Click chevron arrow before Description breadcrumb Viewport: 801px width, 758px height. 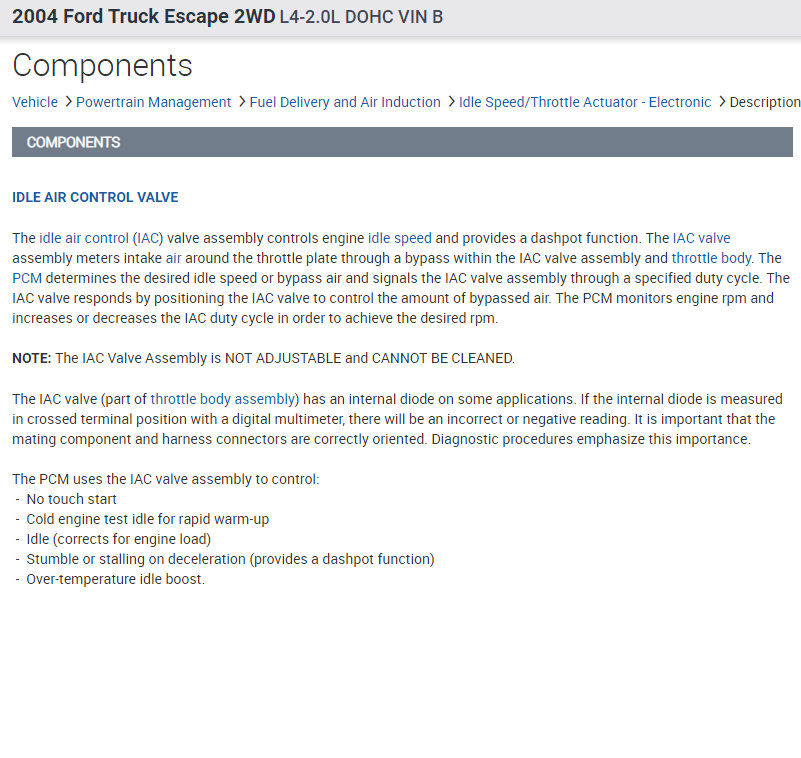tap(722, 102)
